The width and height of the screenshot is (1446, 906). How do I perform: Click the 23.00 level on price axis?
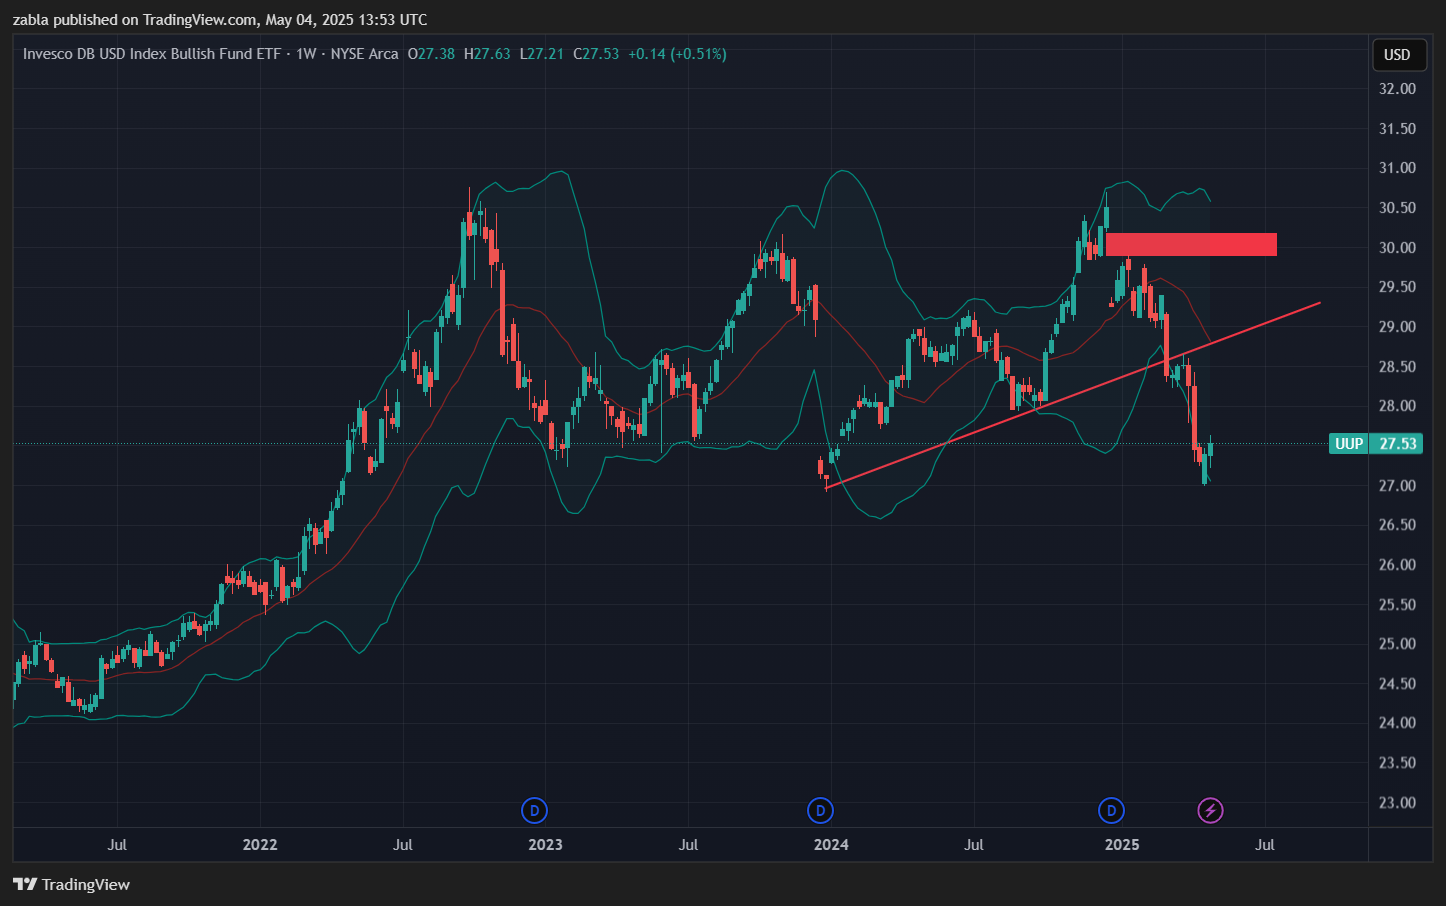[1397, 802]
